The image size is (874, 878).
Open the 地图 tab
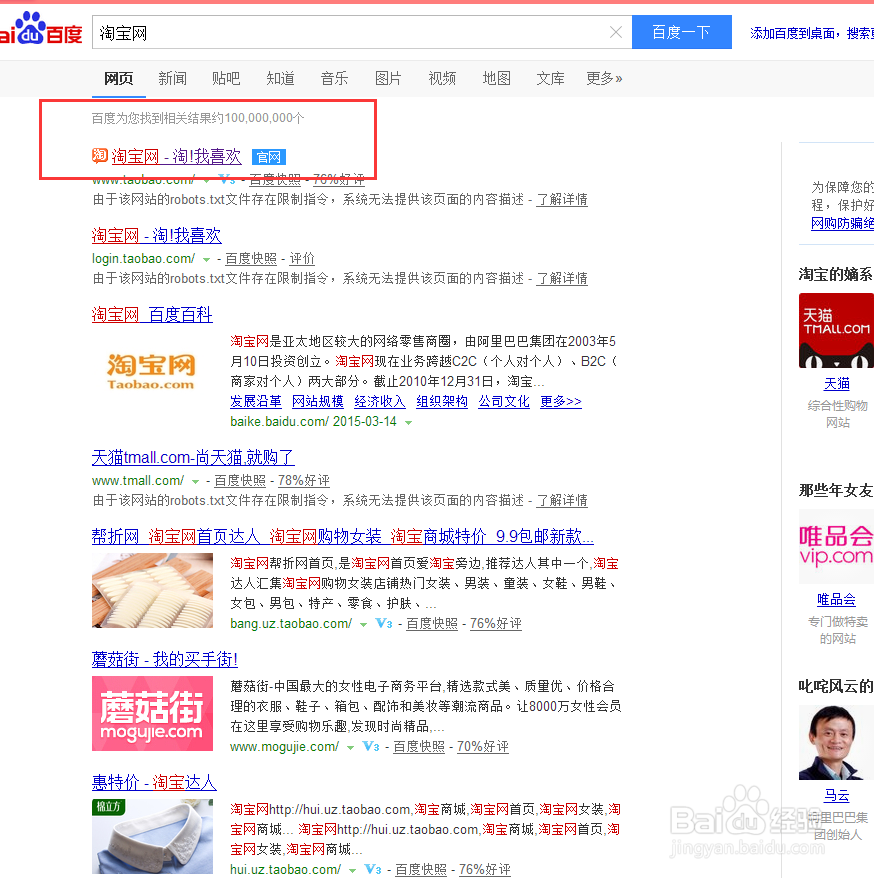[x=496, y=78]
